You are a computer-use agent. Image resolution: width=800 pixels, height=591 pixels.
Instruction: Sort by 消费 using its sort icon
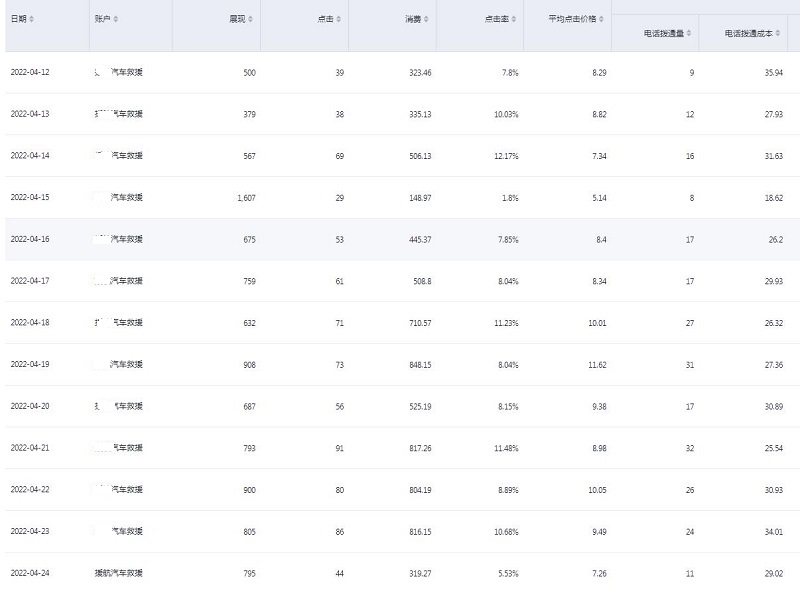coord(427,19)
